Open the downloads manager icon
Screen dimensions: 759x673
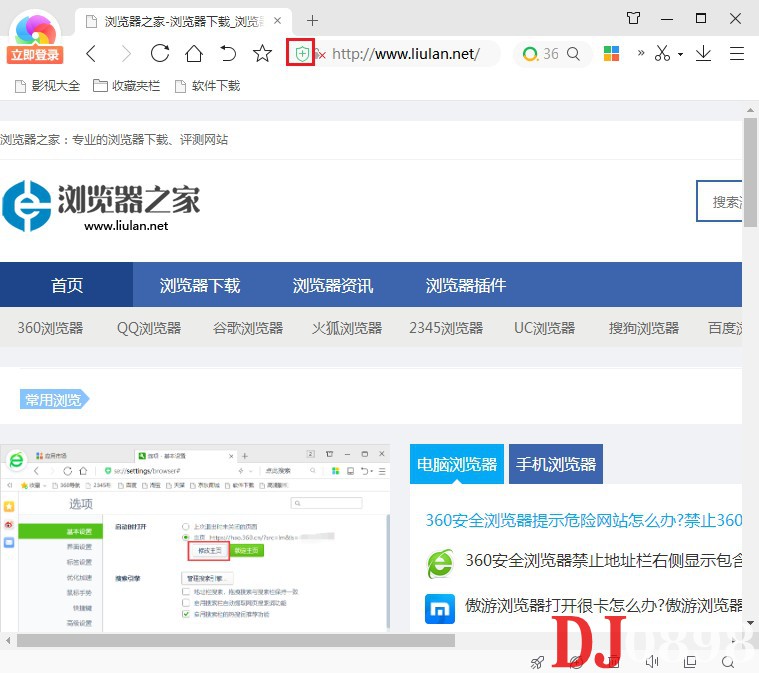(703, 53)
